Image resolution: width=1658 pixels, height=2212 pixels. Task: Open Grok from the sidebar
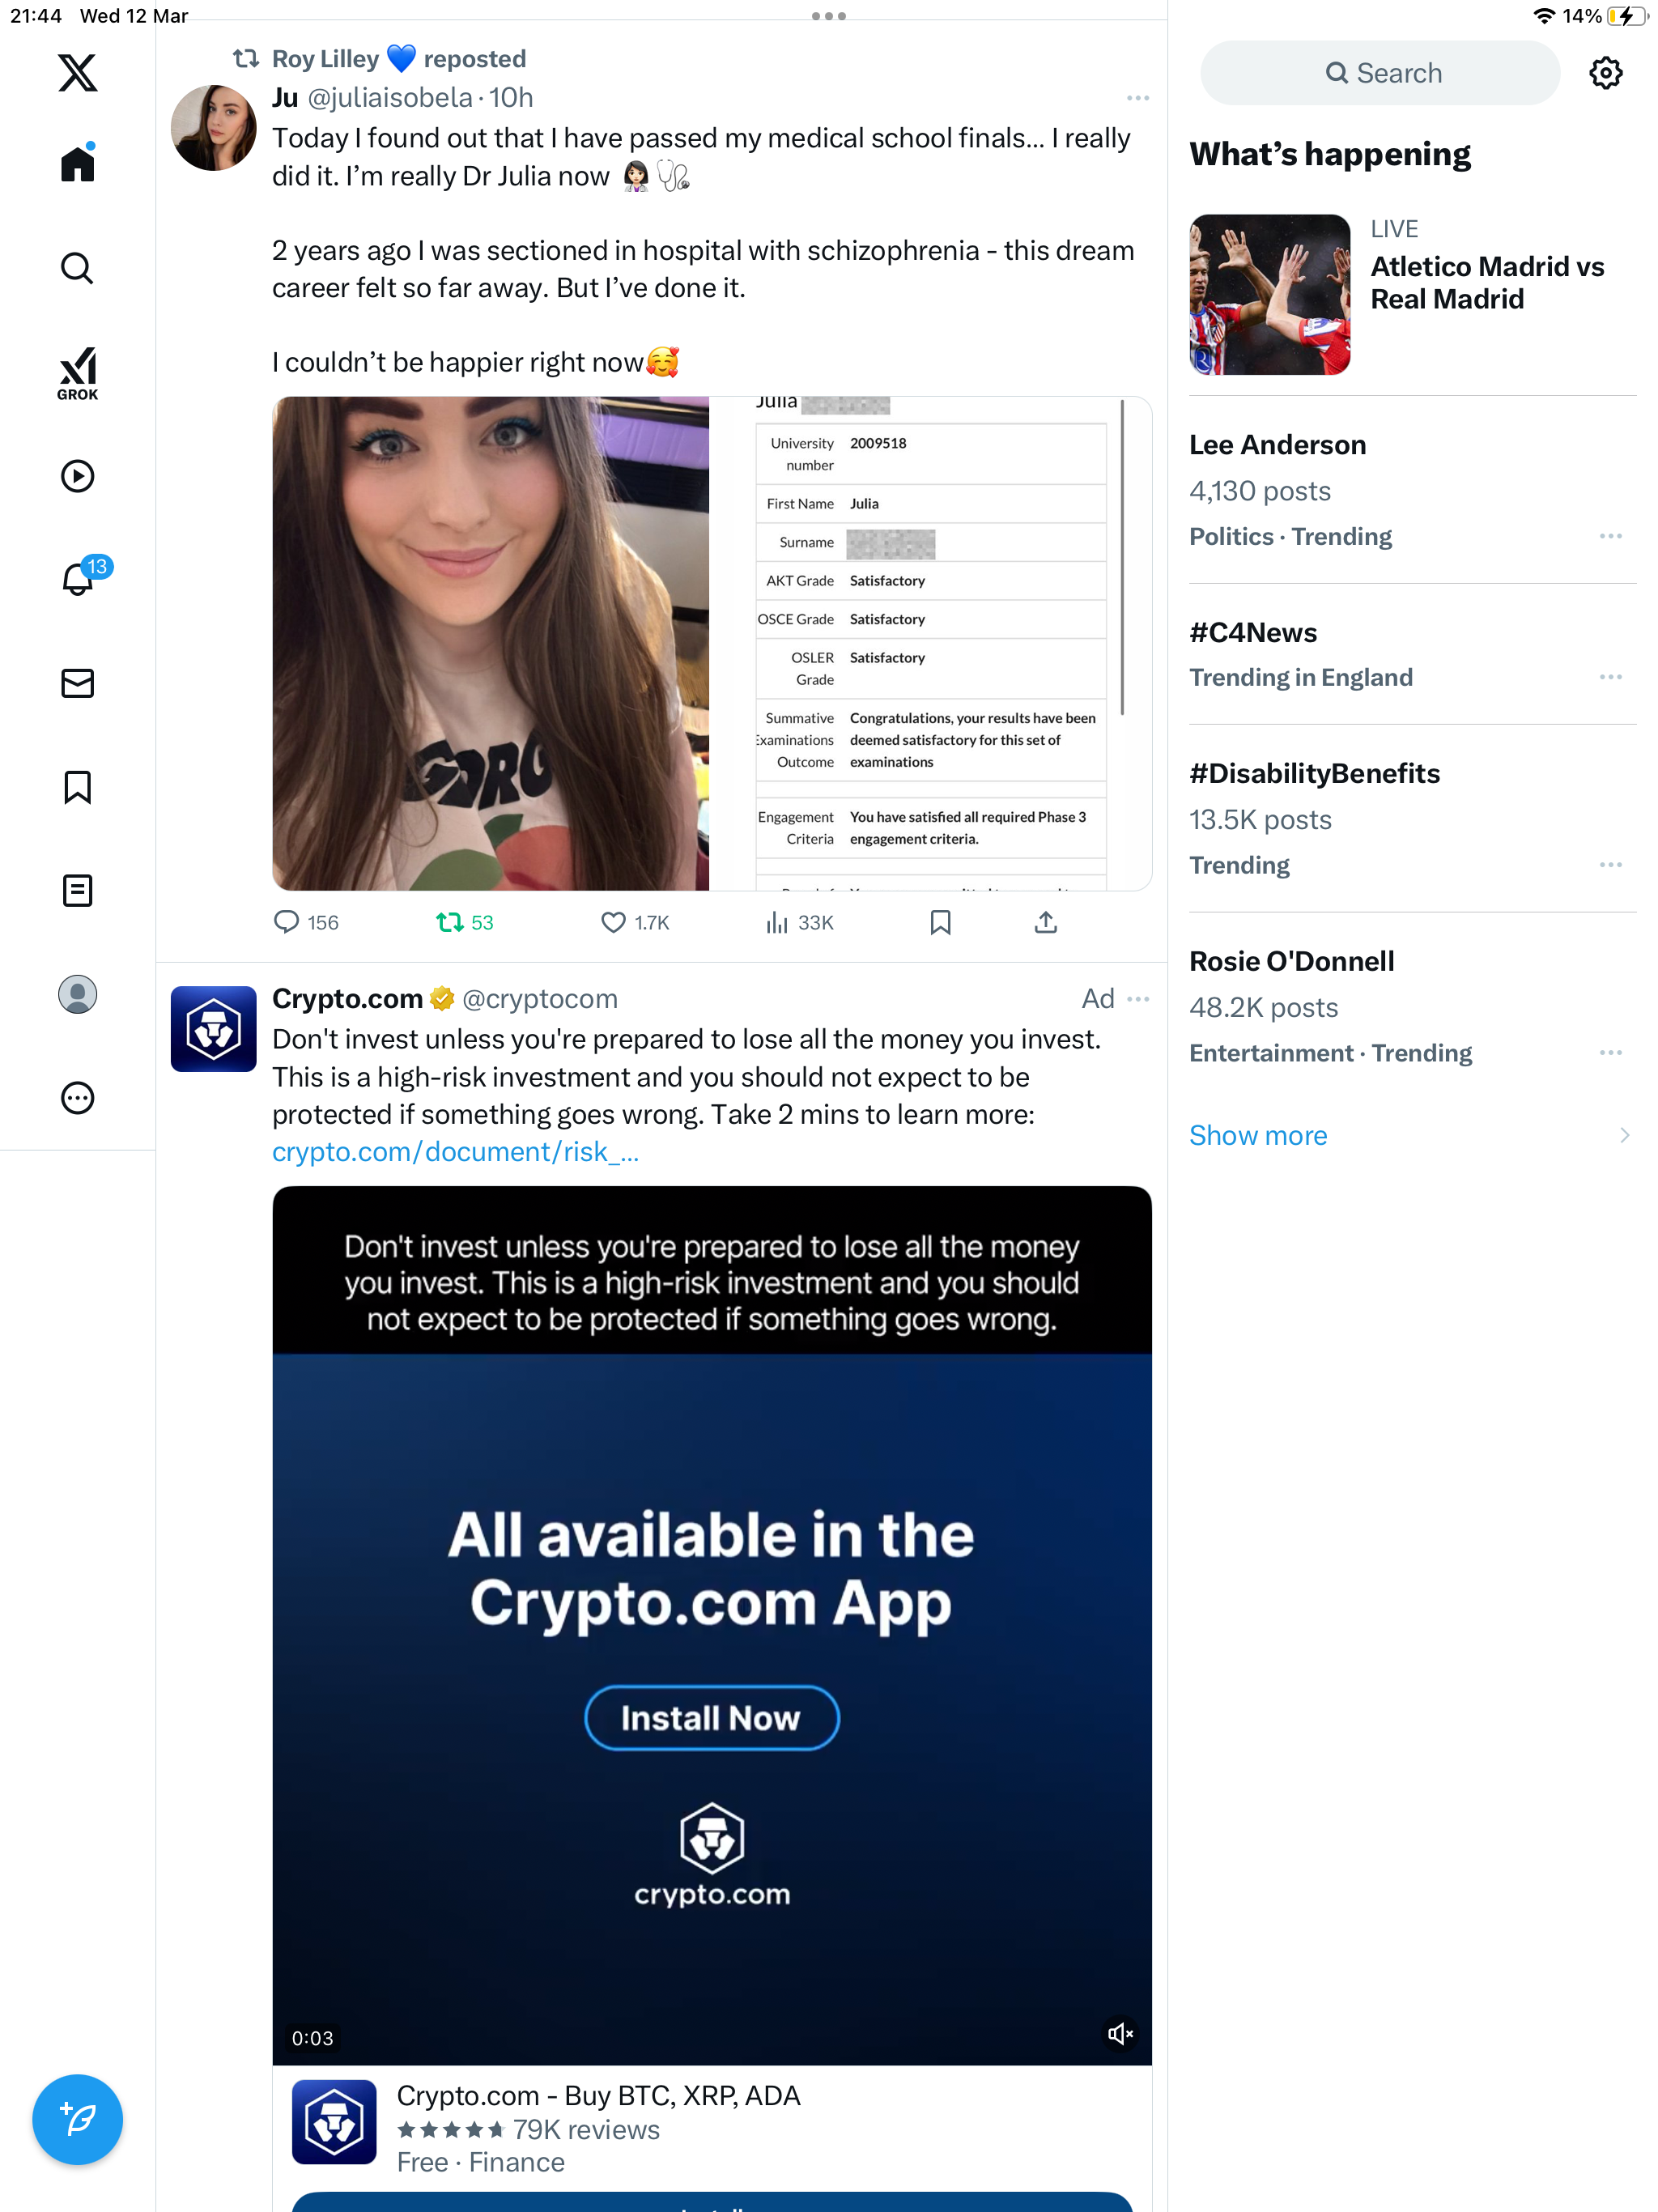tap(77, 373)
